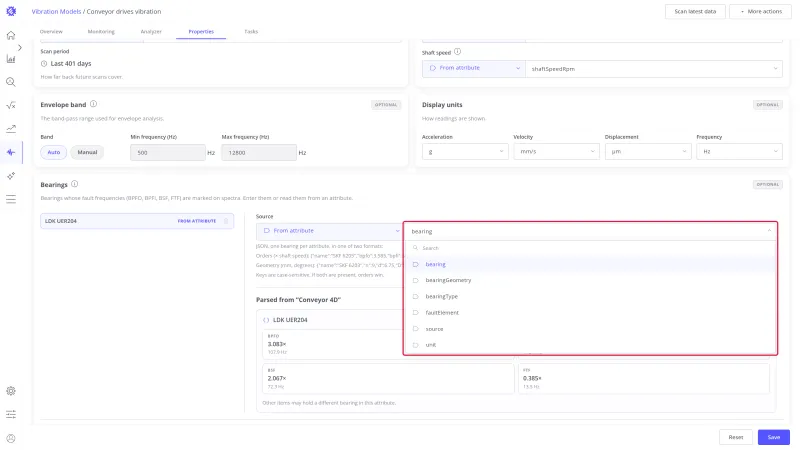This screenshot has width=800, height=450.
Task: Open the settings gear sidebar icon
Action: pyautogui.click(x=11, y=391)
